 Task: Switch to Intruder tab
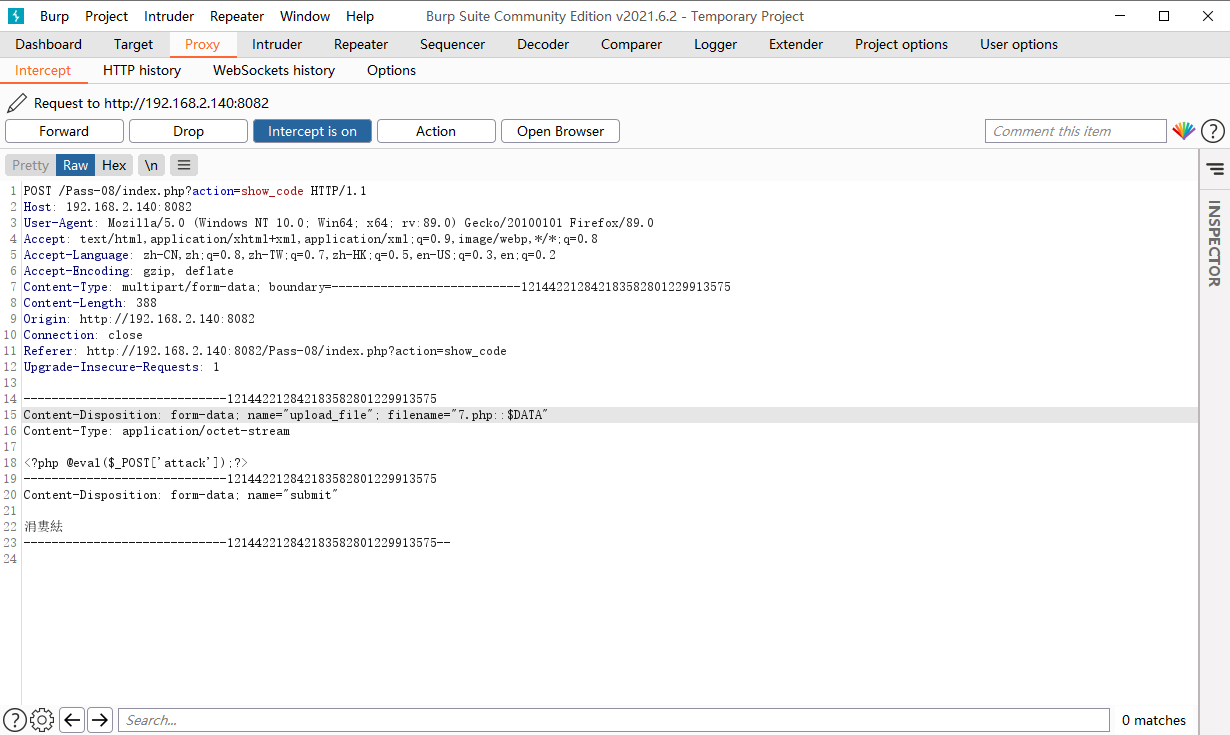[277, 44]
